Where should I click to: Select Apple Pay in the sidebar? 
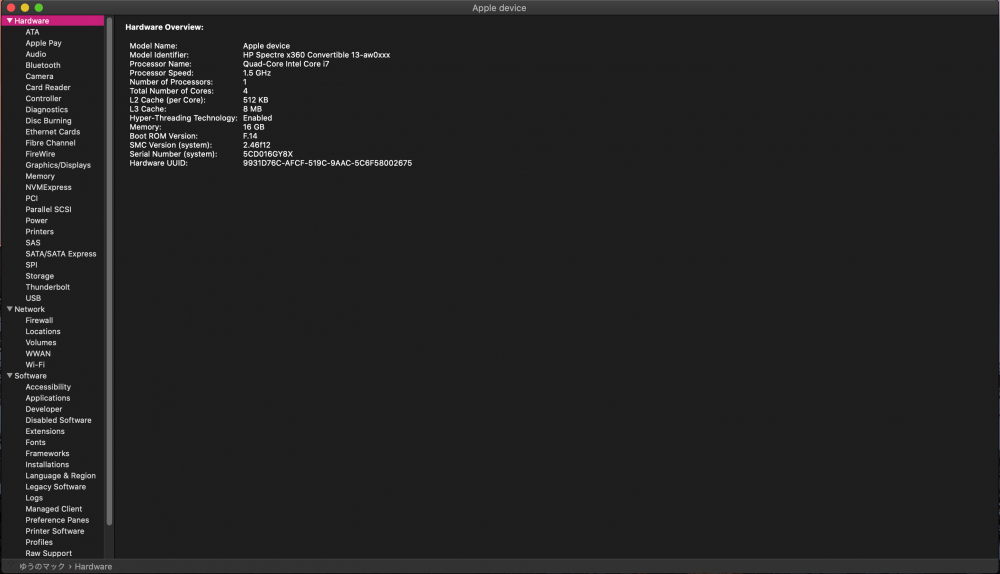[x=43, y=43]
